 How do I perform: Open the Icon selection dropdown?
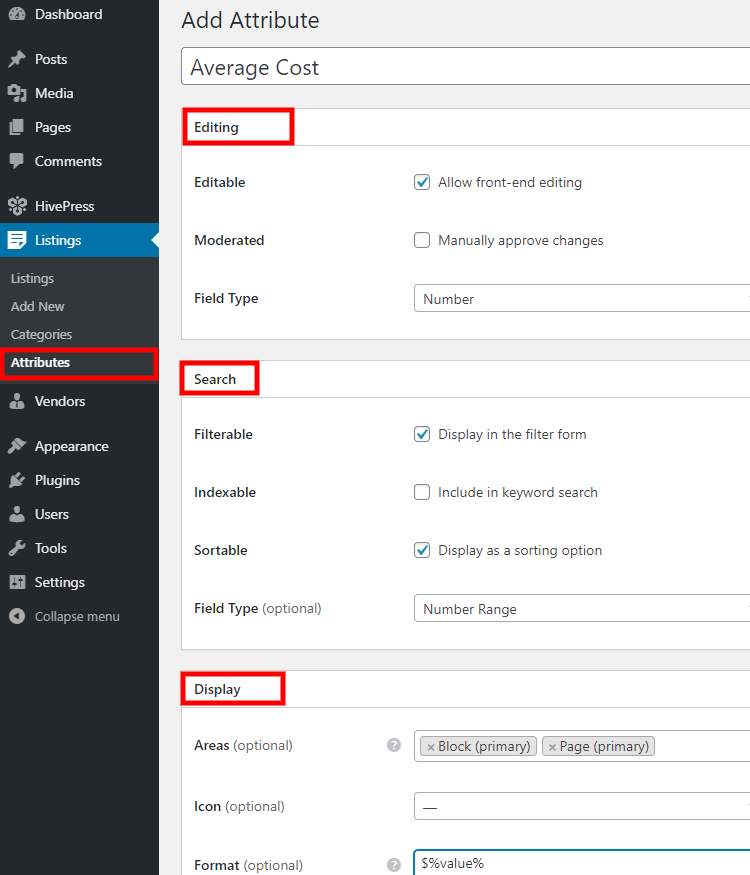pyautogui.click(x=581, y=806)
